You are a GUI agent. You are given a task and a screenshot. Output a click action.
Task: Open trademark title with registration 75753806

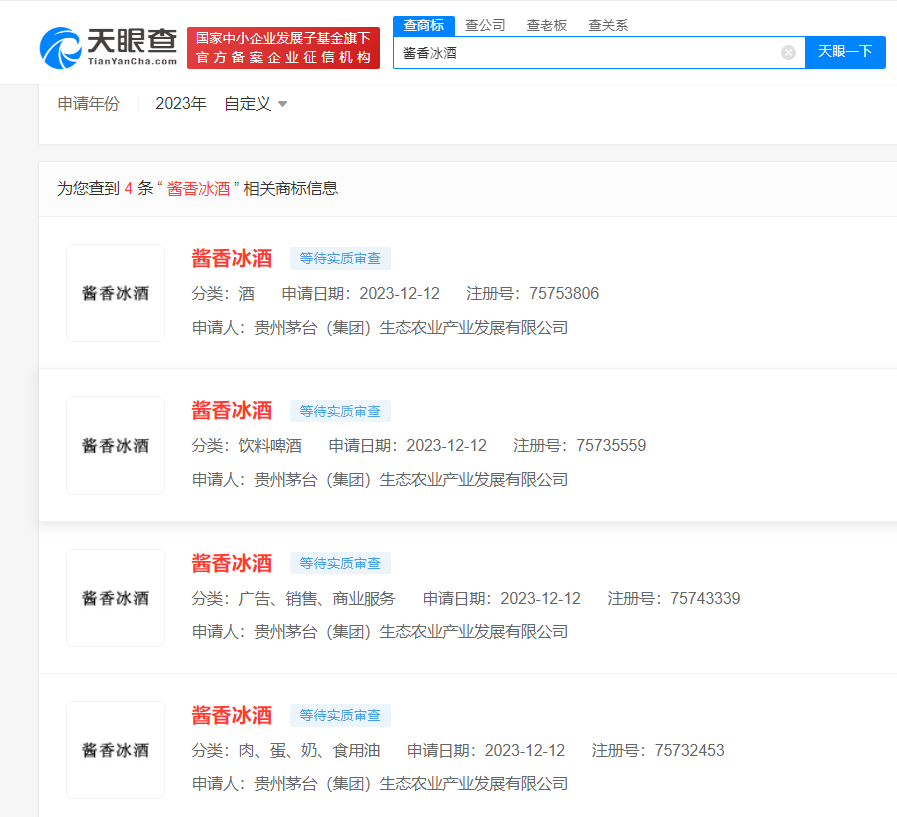point(231,259)
